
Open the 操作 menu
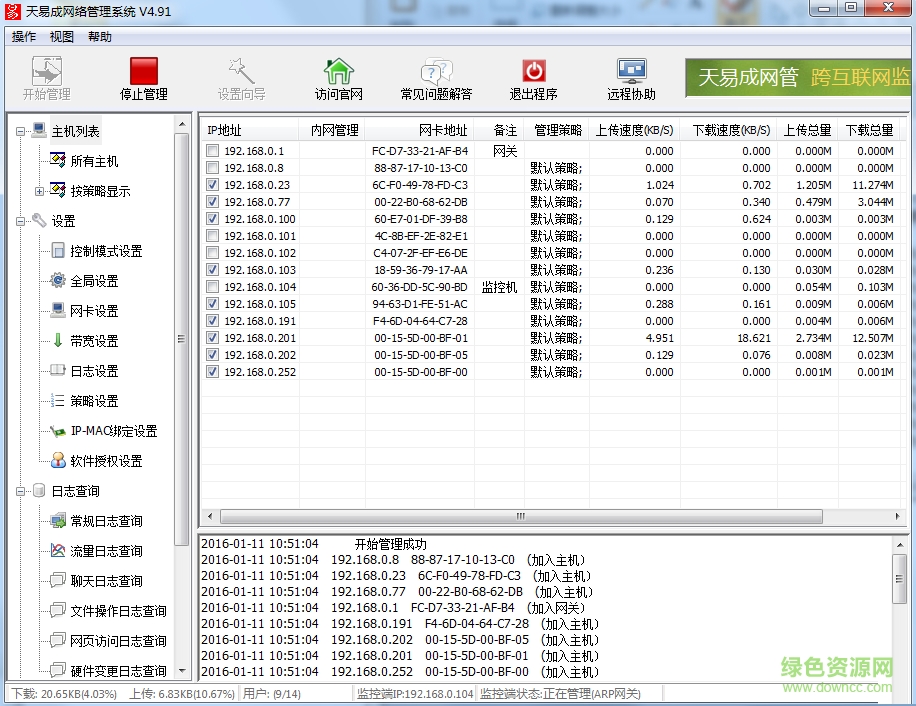click(x=22, y=36)
